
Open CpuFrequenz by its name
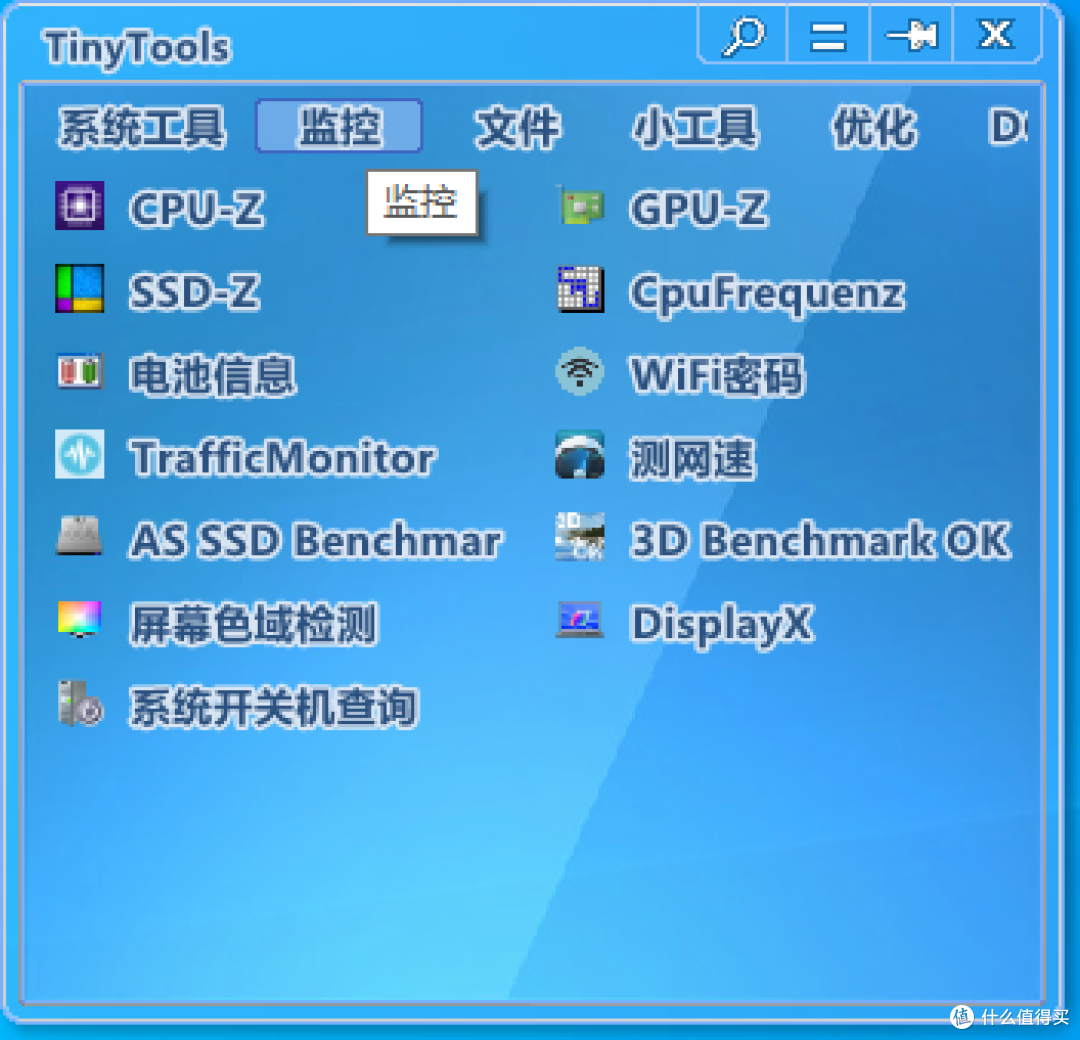767,294
